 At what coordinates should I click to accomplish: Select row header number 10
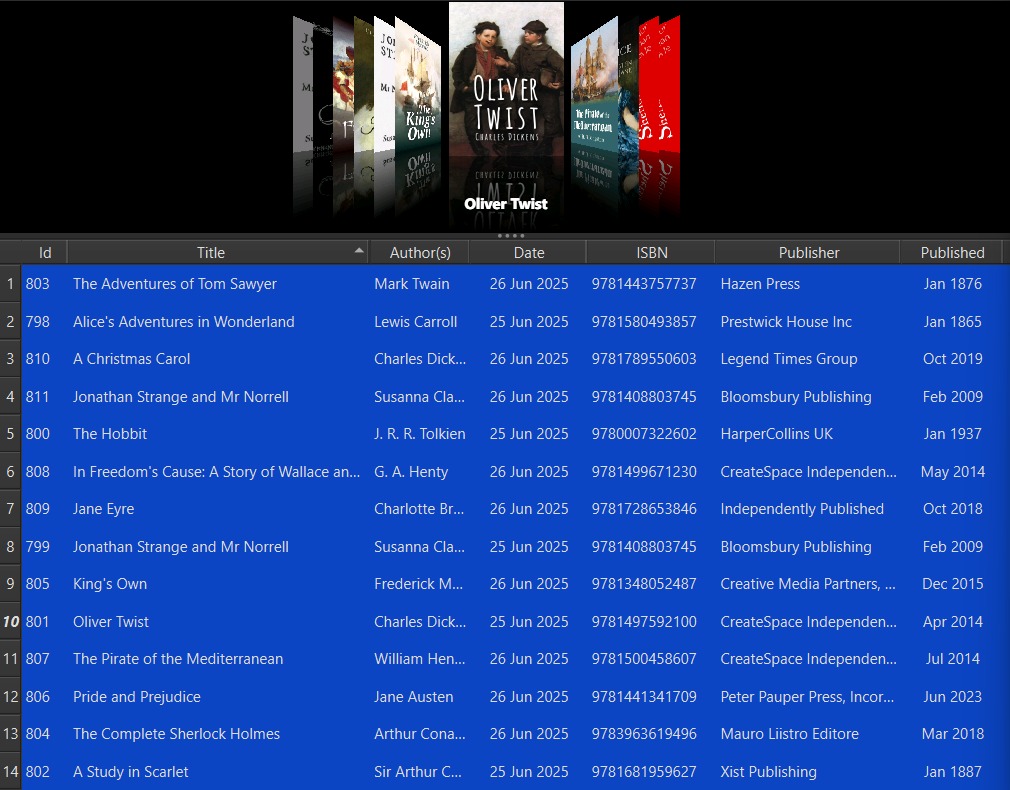coord(10,622)
